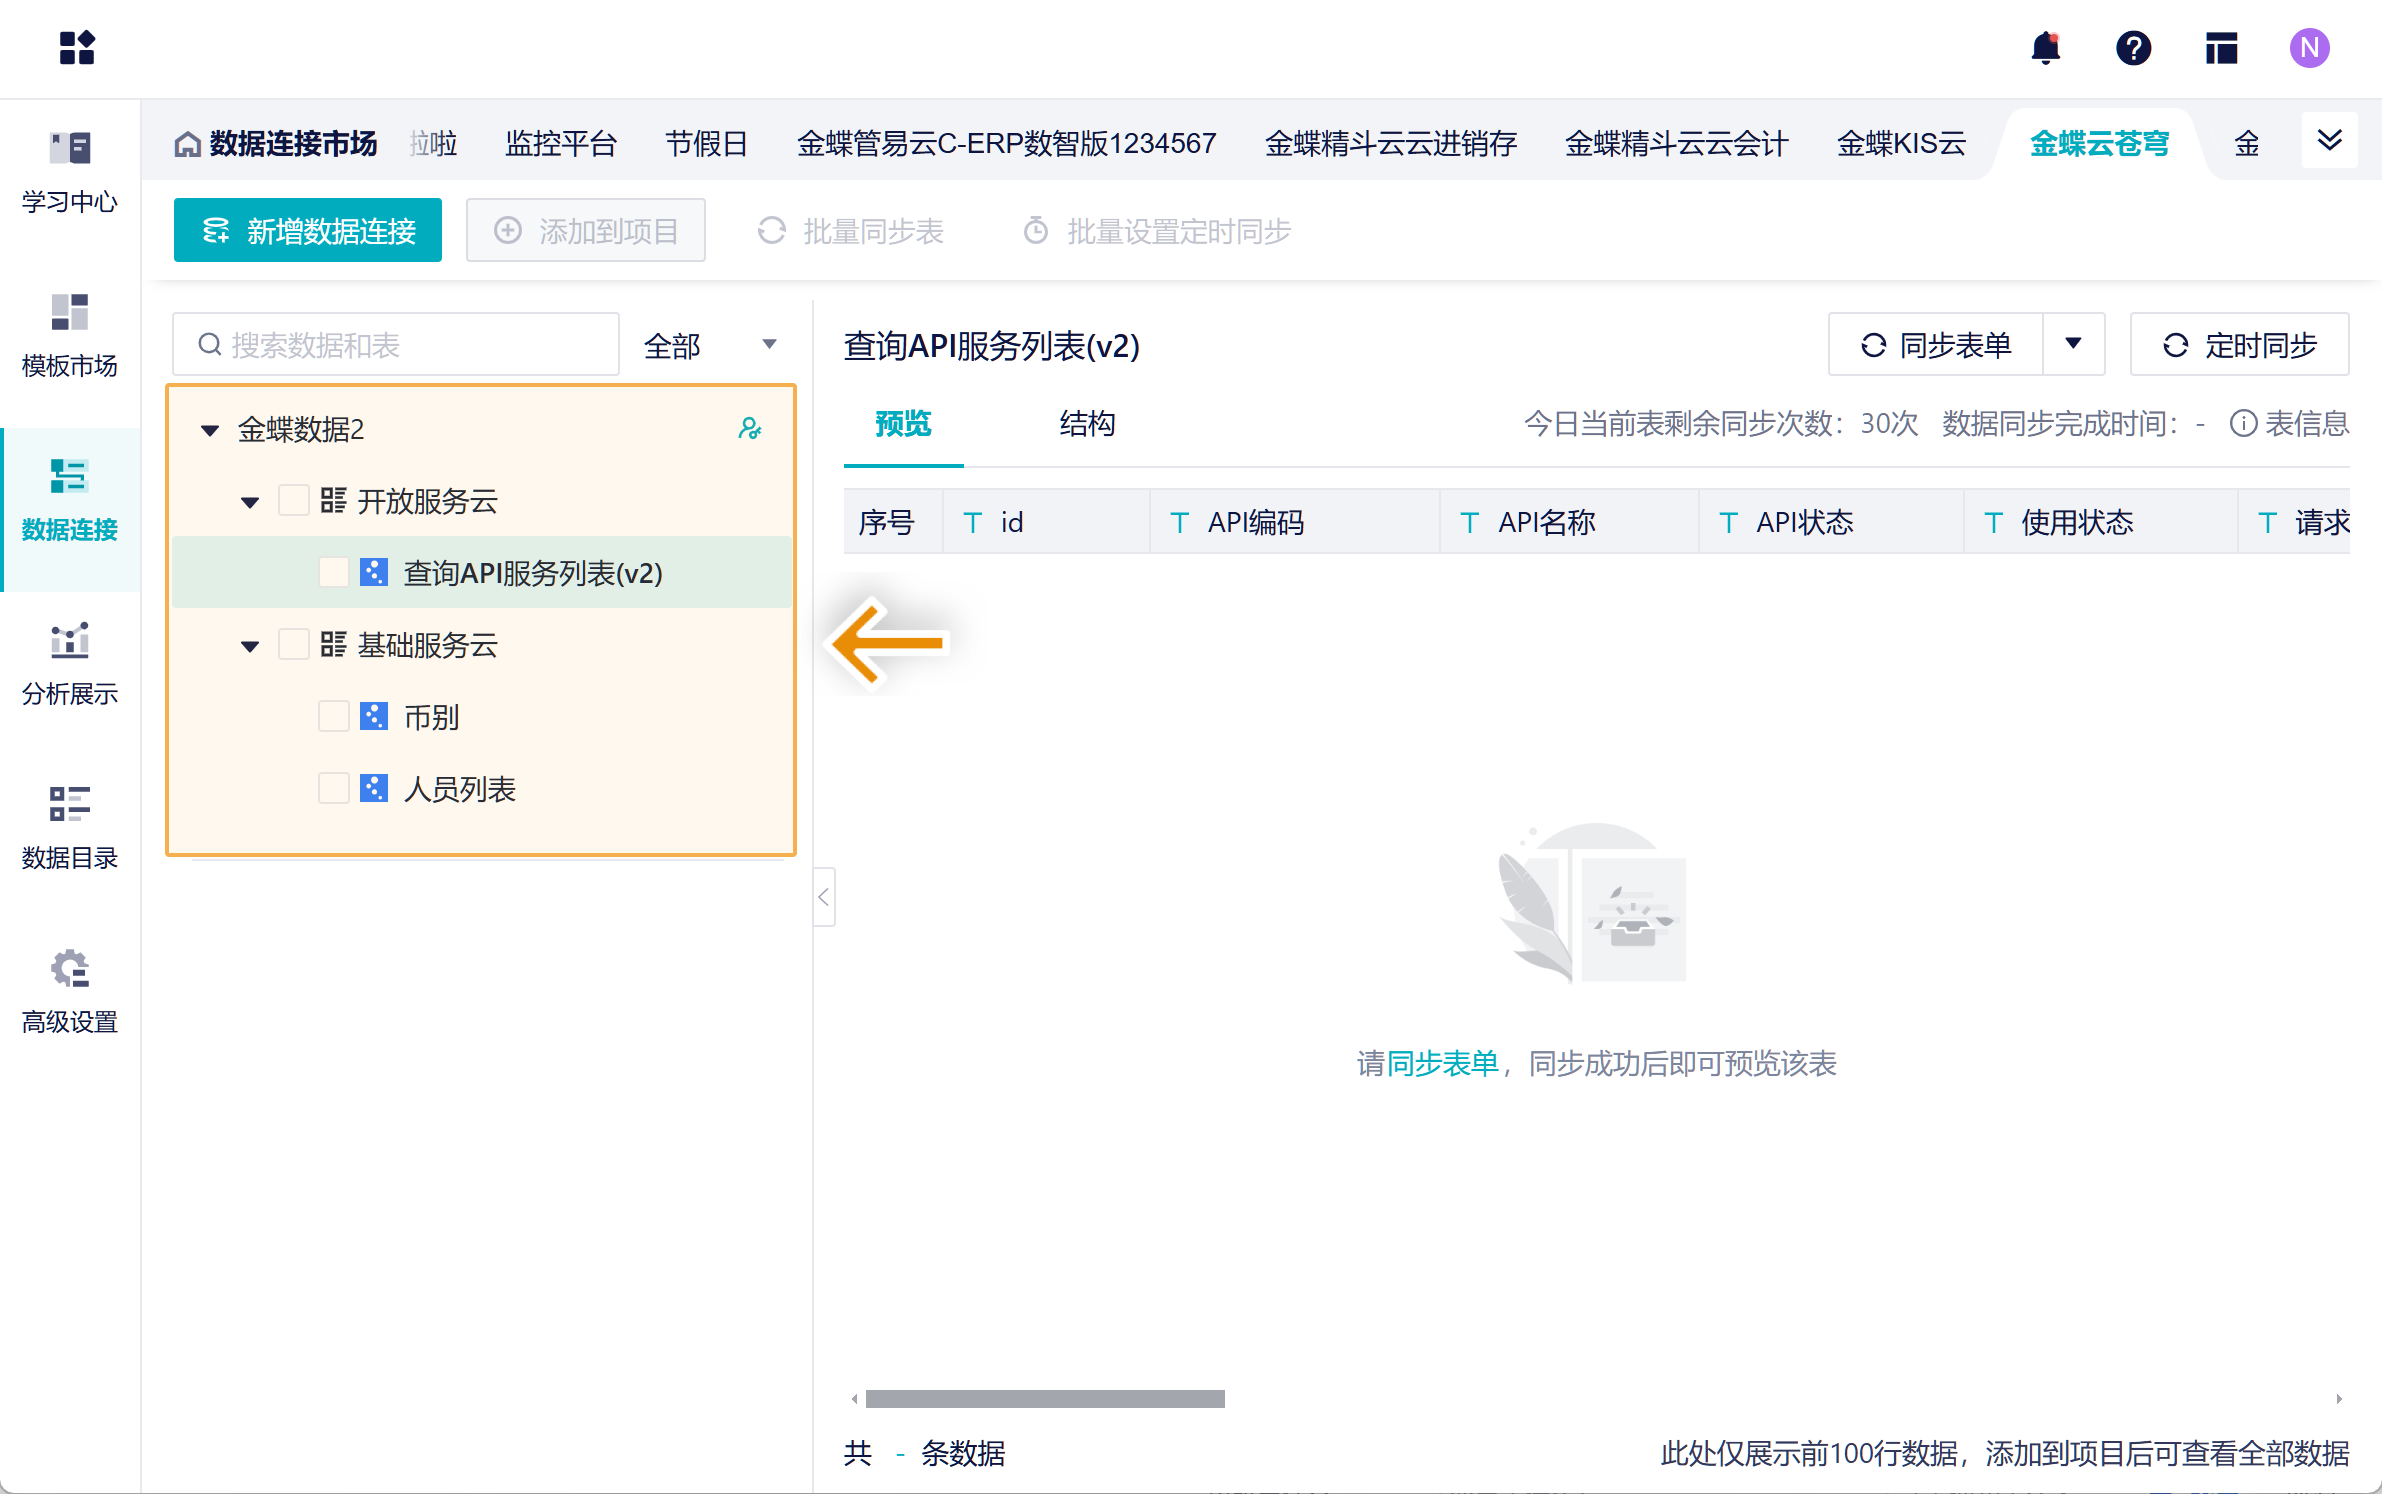Open the 全部 filter dropdown
The image size is (2382, 1494).
pos(710,345)
